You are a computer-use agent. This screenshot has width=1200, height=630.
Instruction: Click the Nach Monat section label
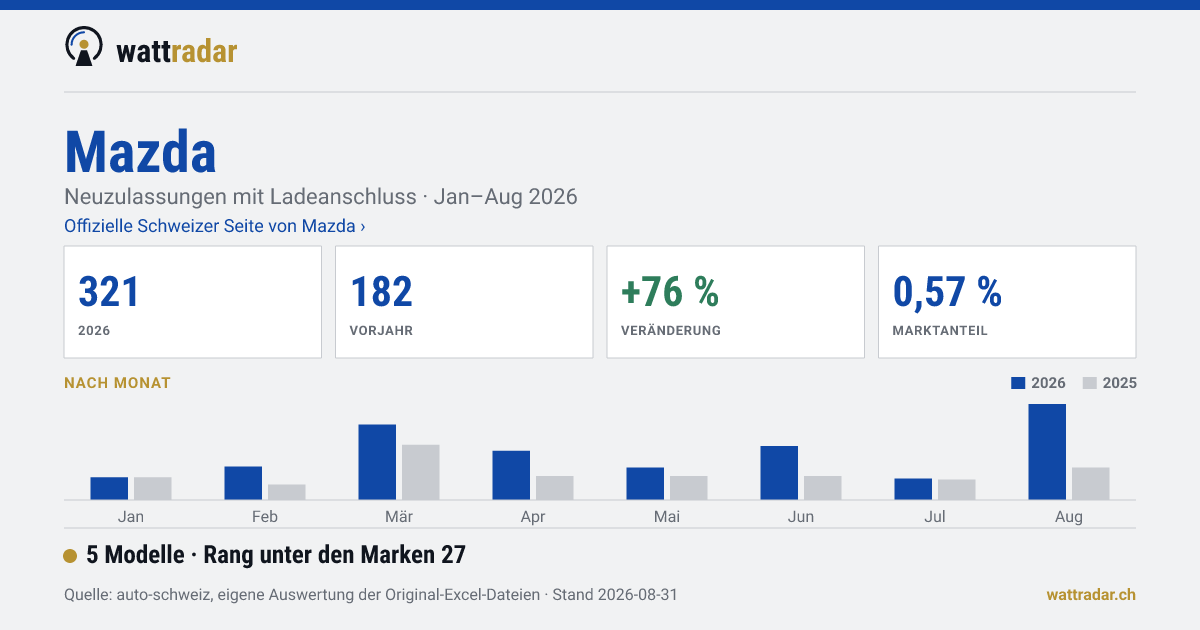pos(117,383)
